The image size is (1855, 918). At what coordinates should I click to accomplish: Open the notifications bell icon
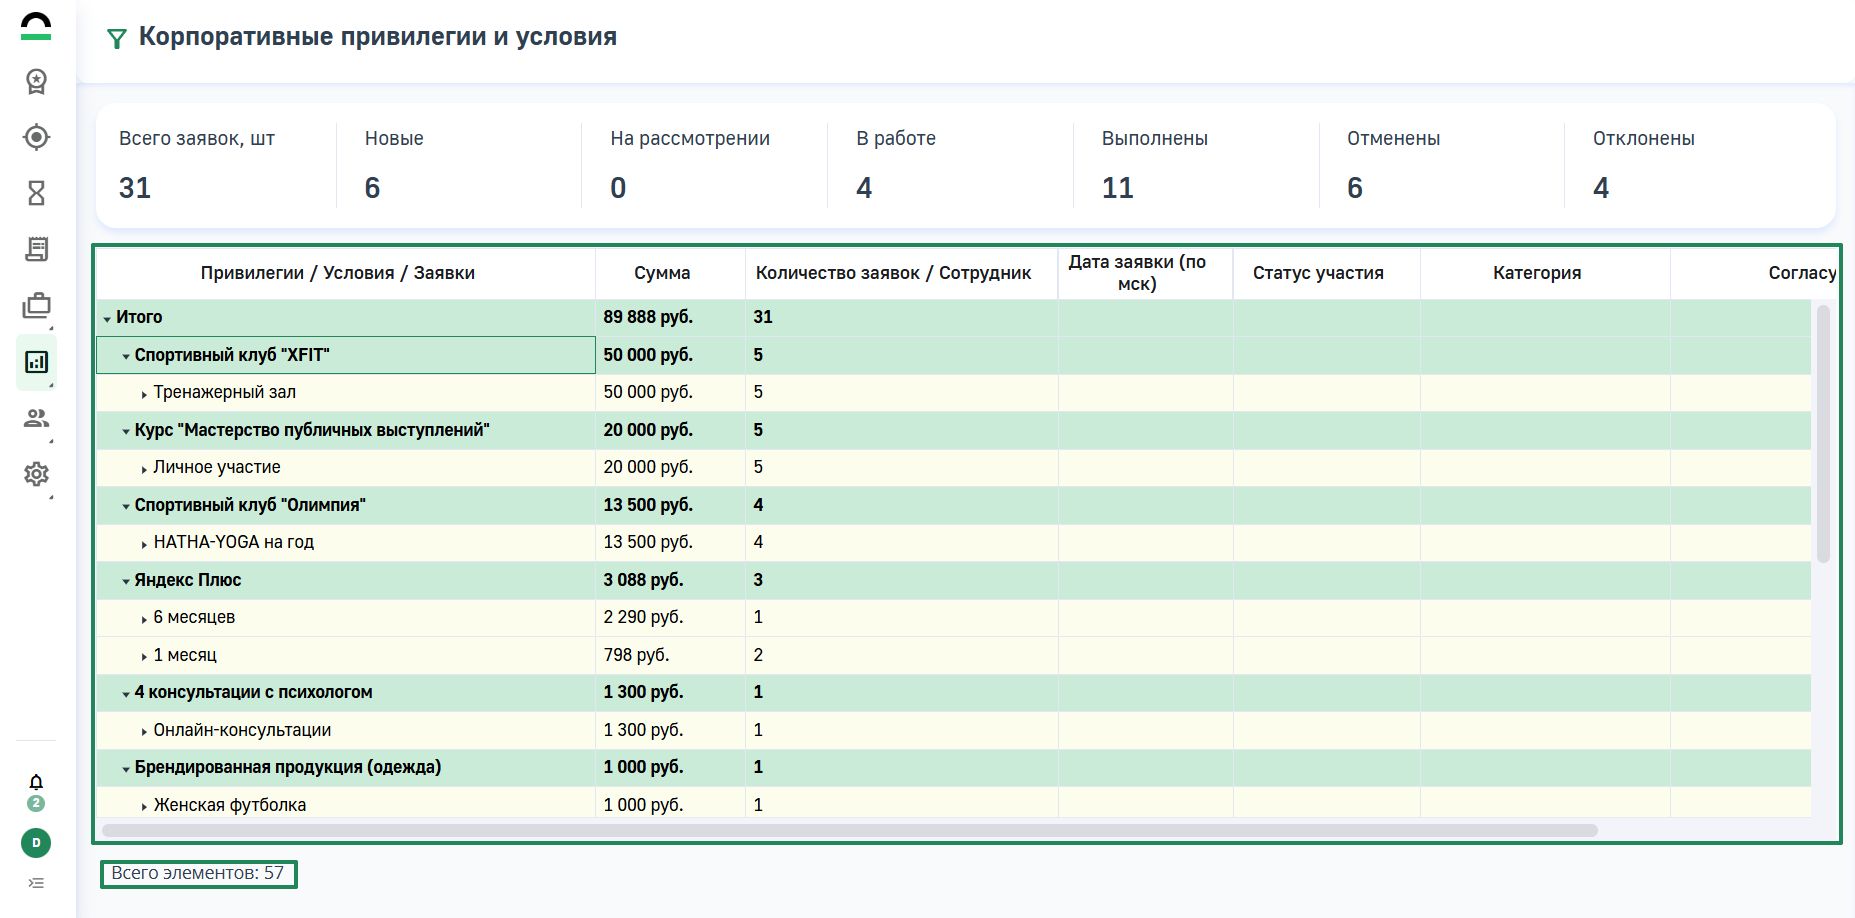[x=36, y=782]
